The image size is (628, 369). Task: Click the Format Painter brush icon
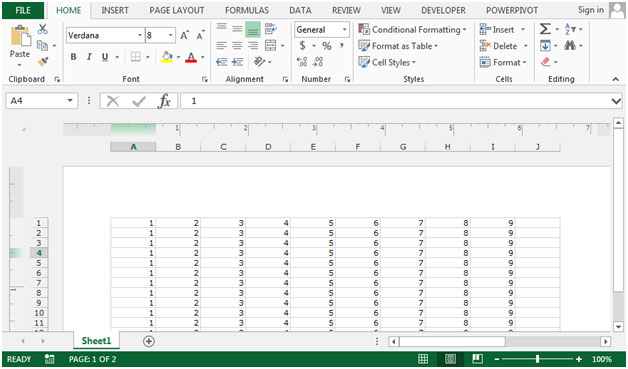click(x=42, y=62)
